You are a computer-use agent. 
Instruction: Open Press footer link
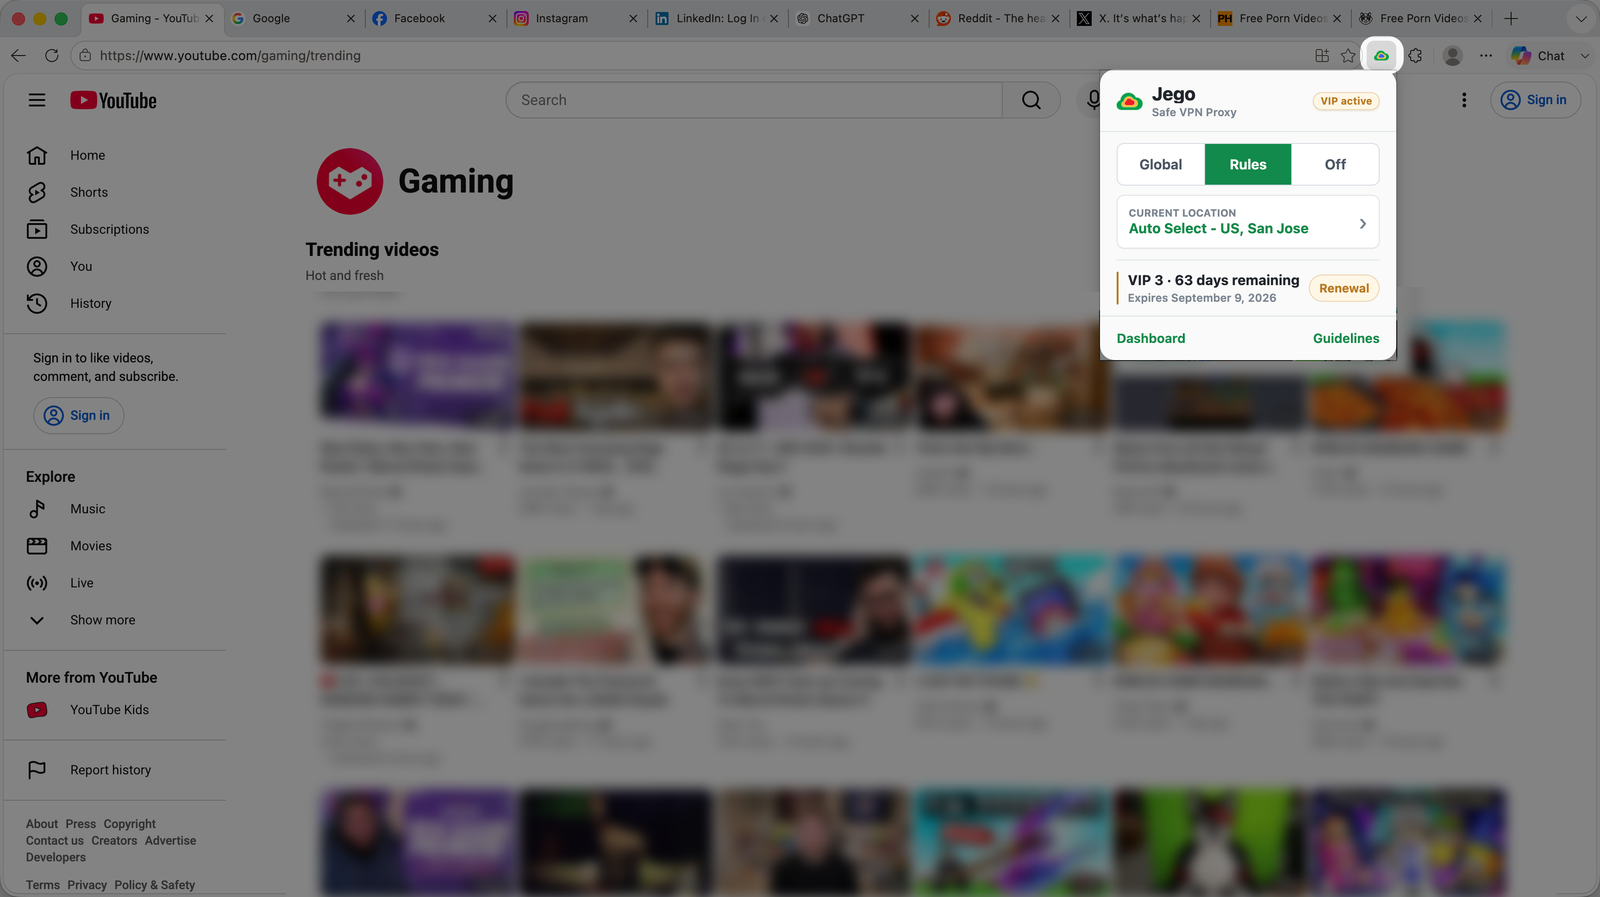click(81, 824)
